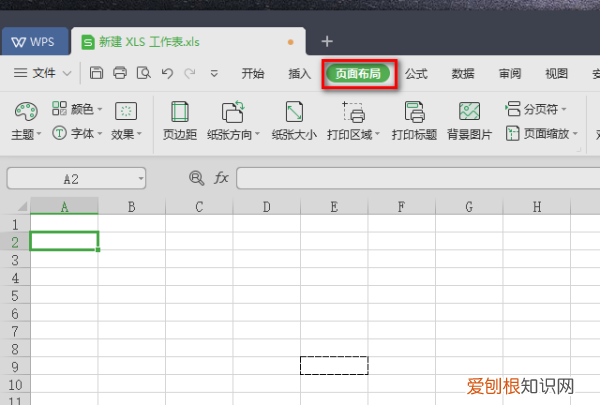Switch to the 审阅 tab
The width and height of the screenshot is (600, 405).
coord(510,73)
